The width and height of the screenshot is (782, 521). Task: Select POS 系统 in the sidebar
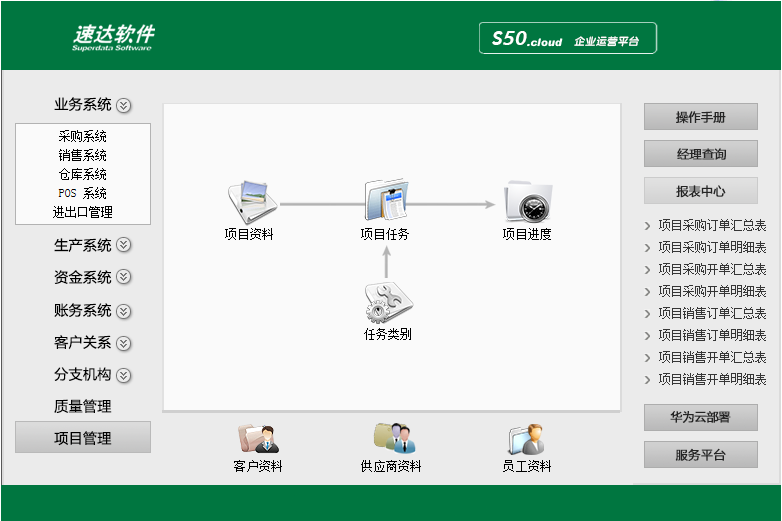tap(82, 193)
